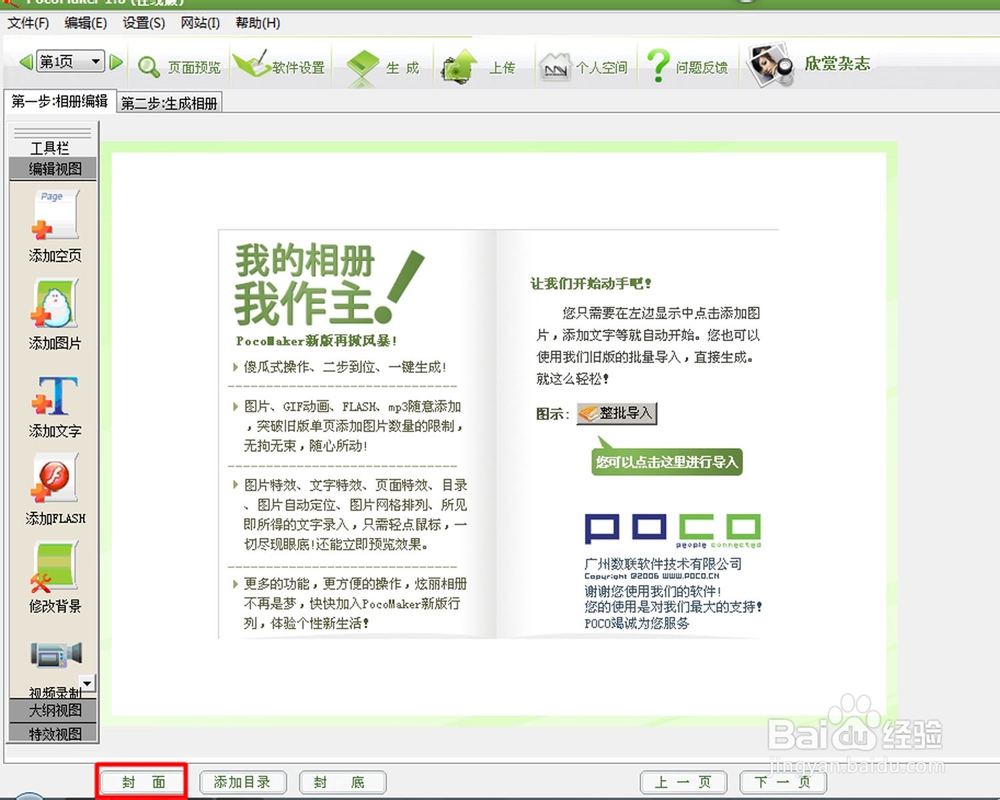Click the 整批导入 batch import button

pyautogui.click(x=617, y=413)
